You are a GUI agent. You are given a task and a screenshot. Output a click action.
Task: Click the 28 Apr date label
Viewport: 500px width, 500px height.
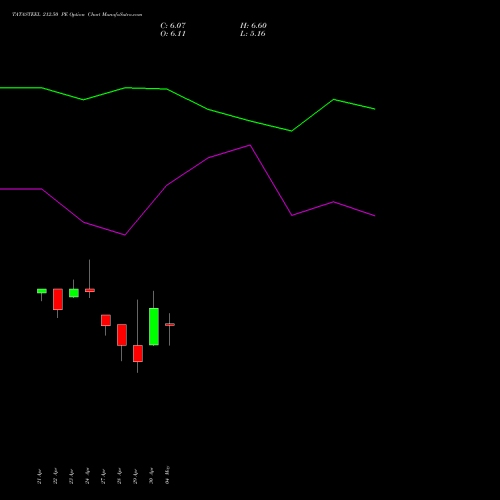(119, 477)
